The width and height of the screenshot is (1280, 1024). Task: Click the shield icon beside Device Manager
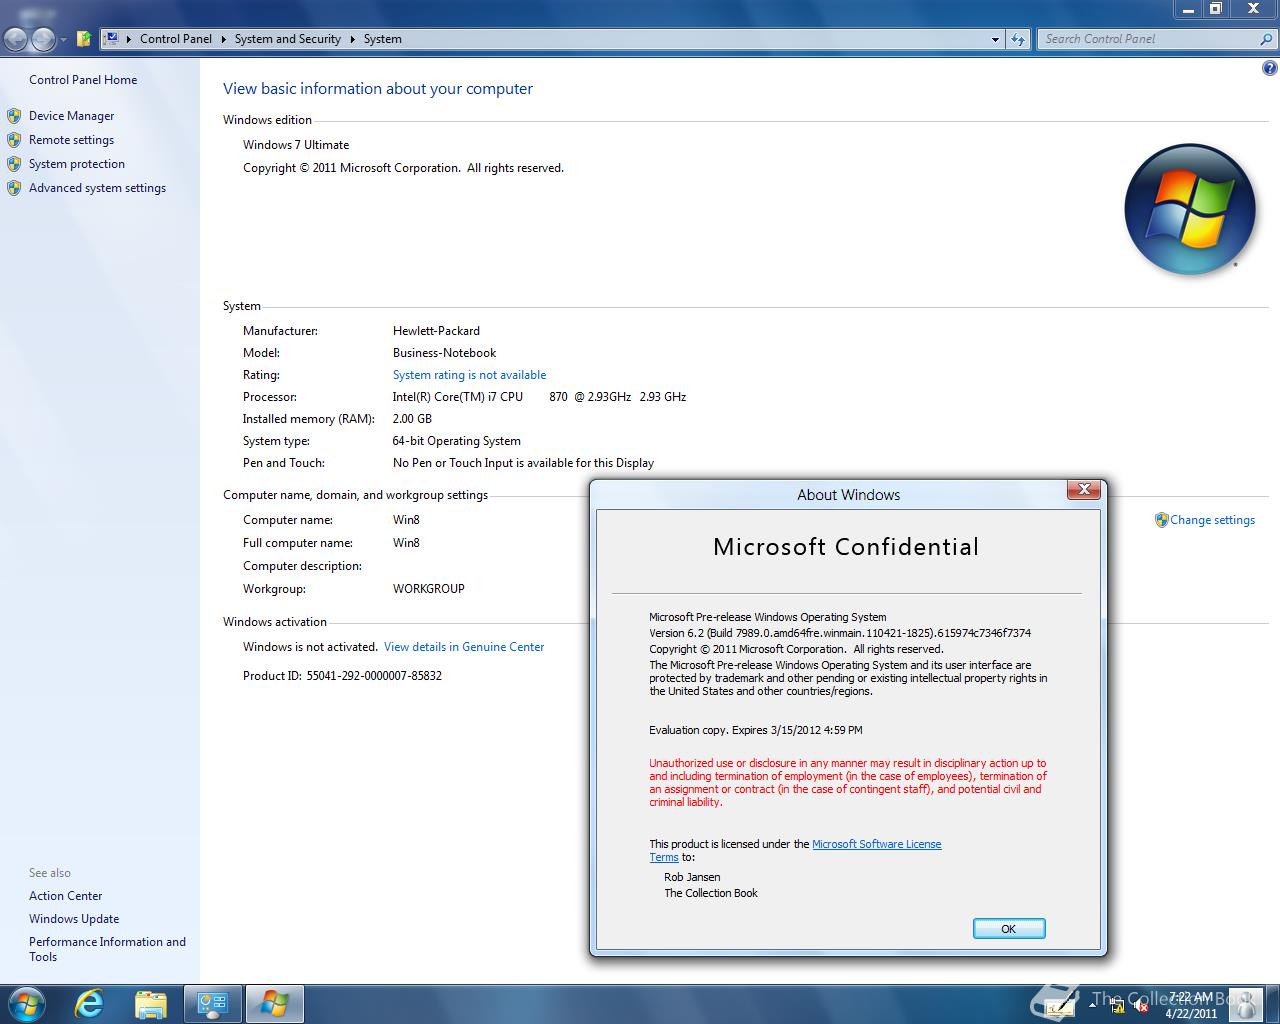14,116
